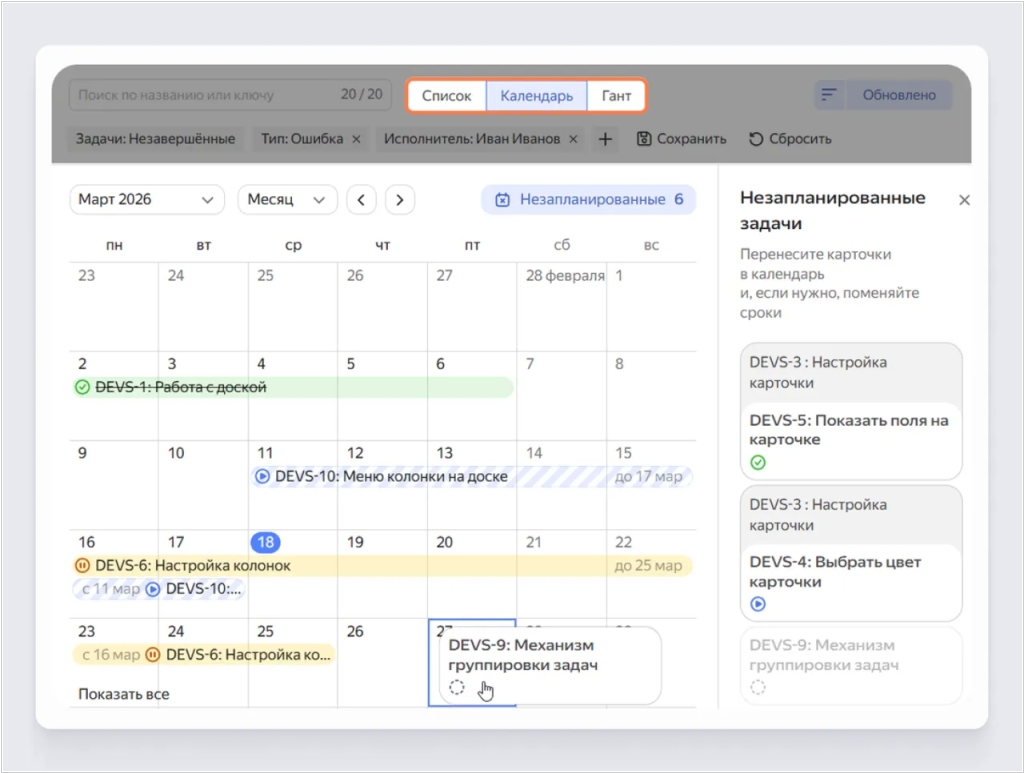Go to previous month with left arrow

click(361, 200)
